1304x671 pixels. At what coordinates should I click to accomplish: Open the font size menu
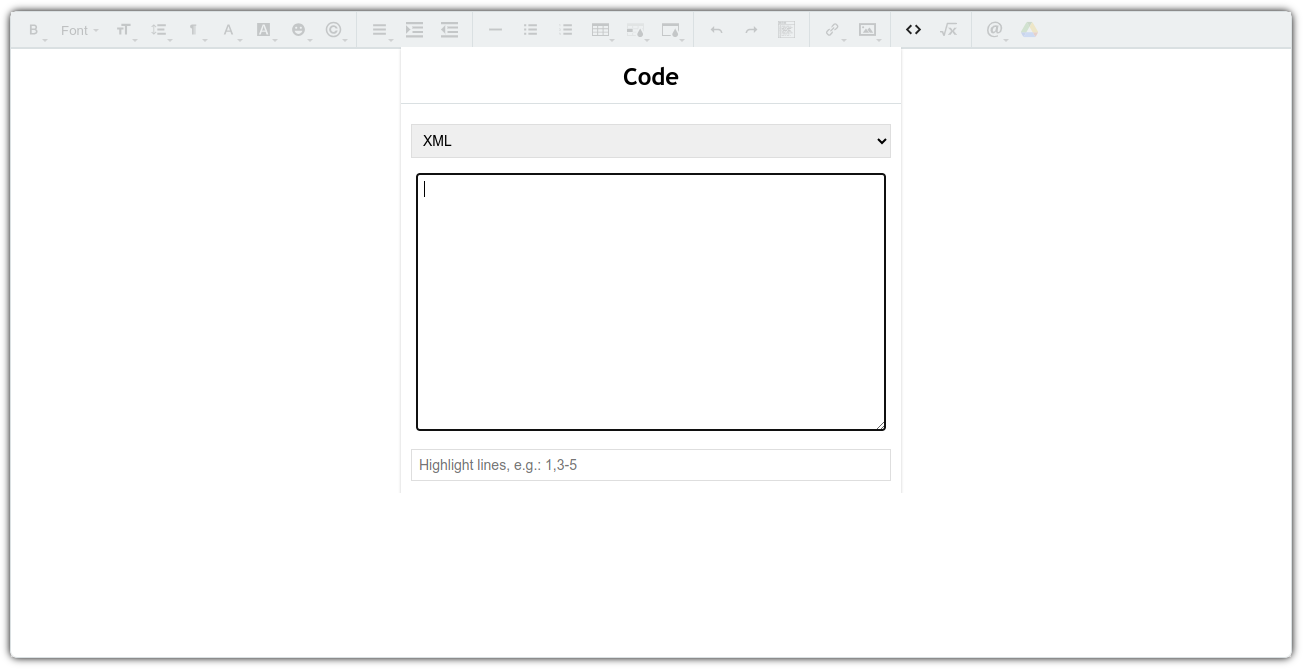click(124, 30)
